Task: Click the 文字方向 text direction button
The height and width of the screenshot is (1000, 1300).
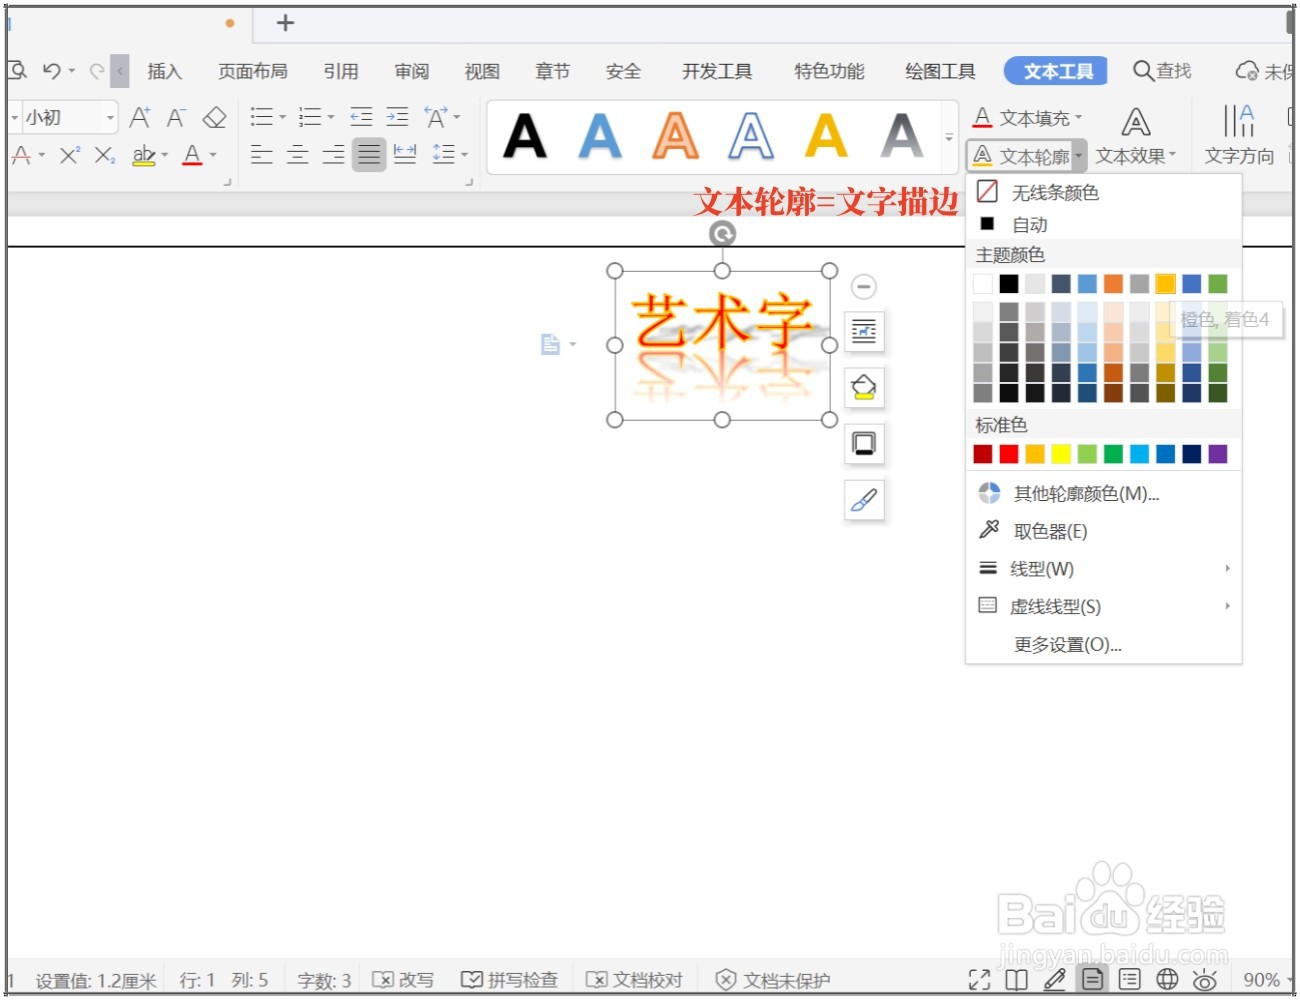Action: coord(1239,137)
